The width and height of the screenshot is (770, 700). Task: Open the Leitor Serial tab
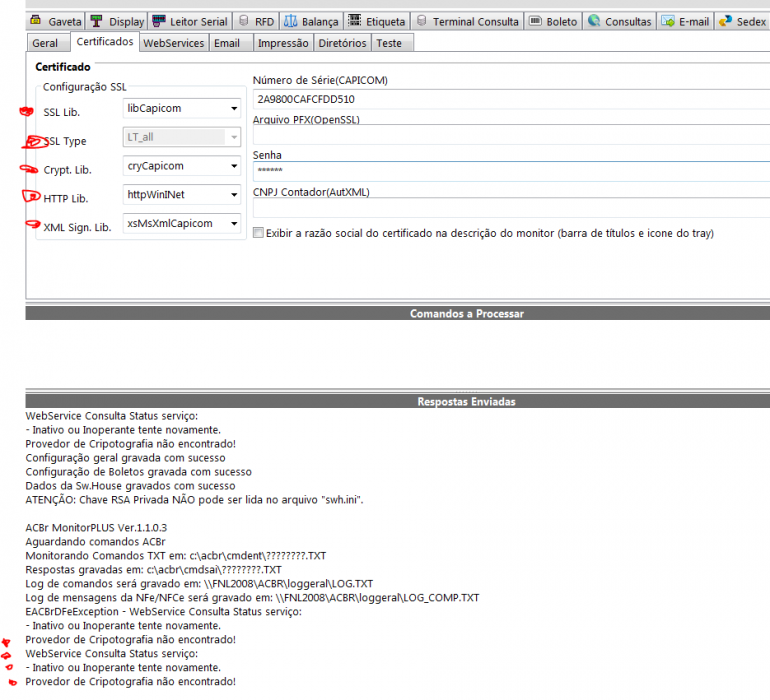coord(191,21)
